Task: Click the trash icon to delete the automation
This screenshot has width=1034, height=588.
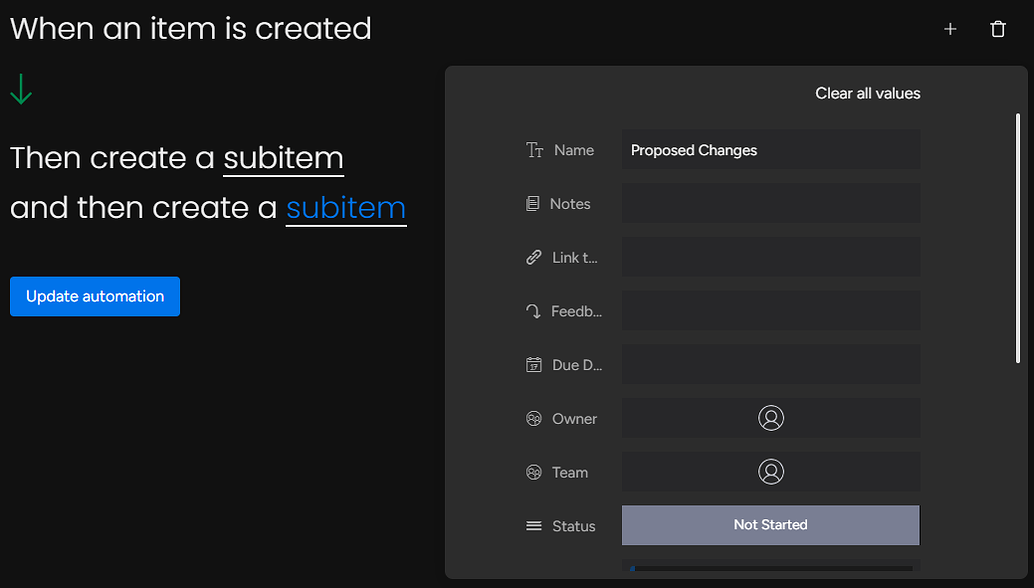Action: click(998, 29)
